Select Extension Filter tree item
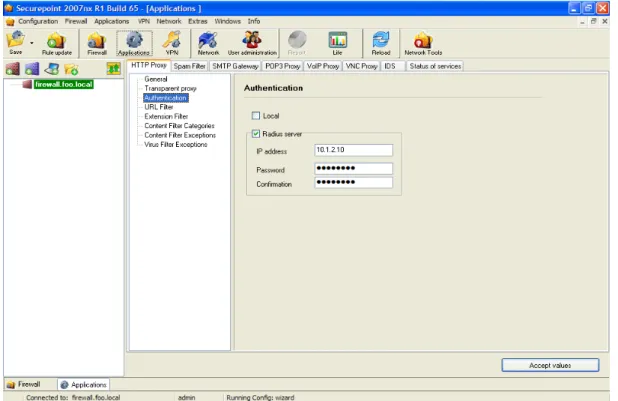This screenshot has width=618, height=401. (166, 116)
